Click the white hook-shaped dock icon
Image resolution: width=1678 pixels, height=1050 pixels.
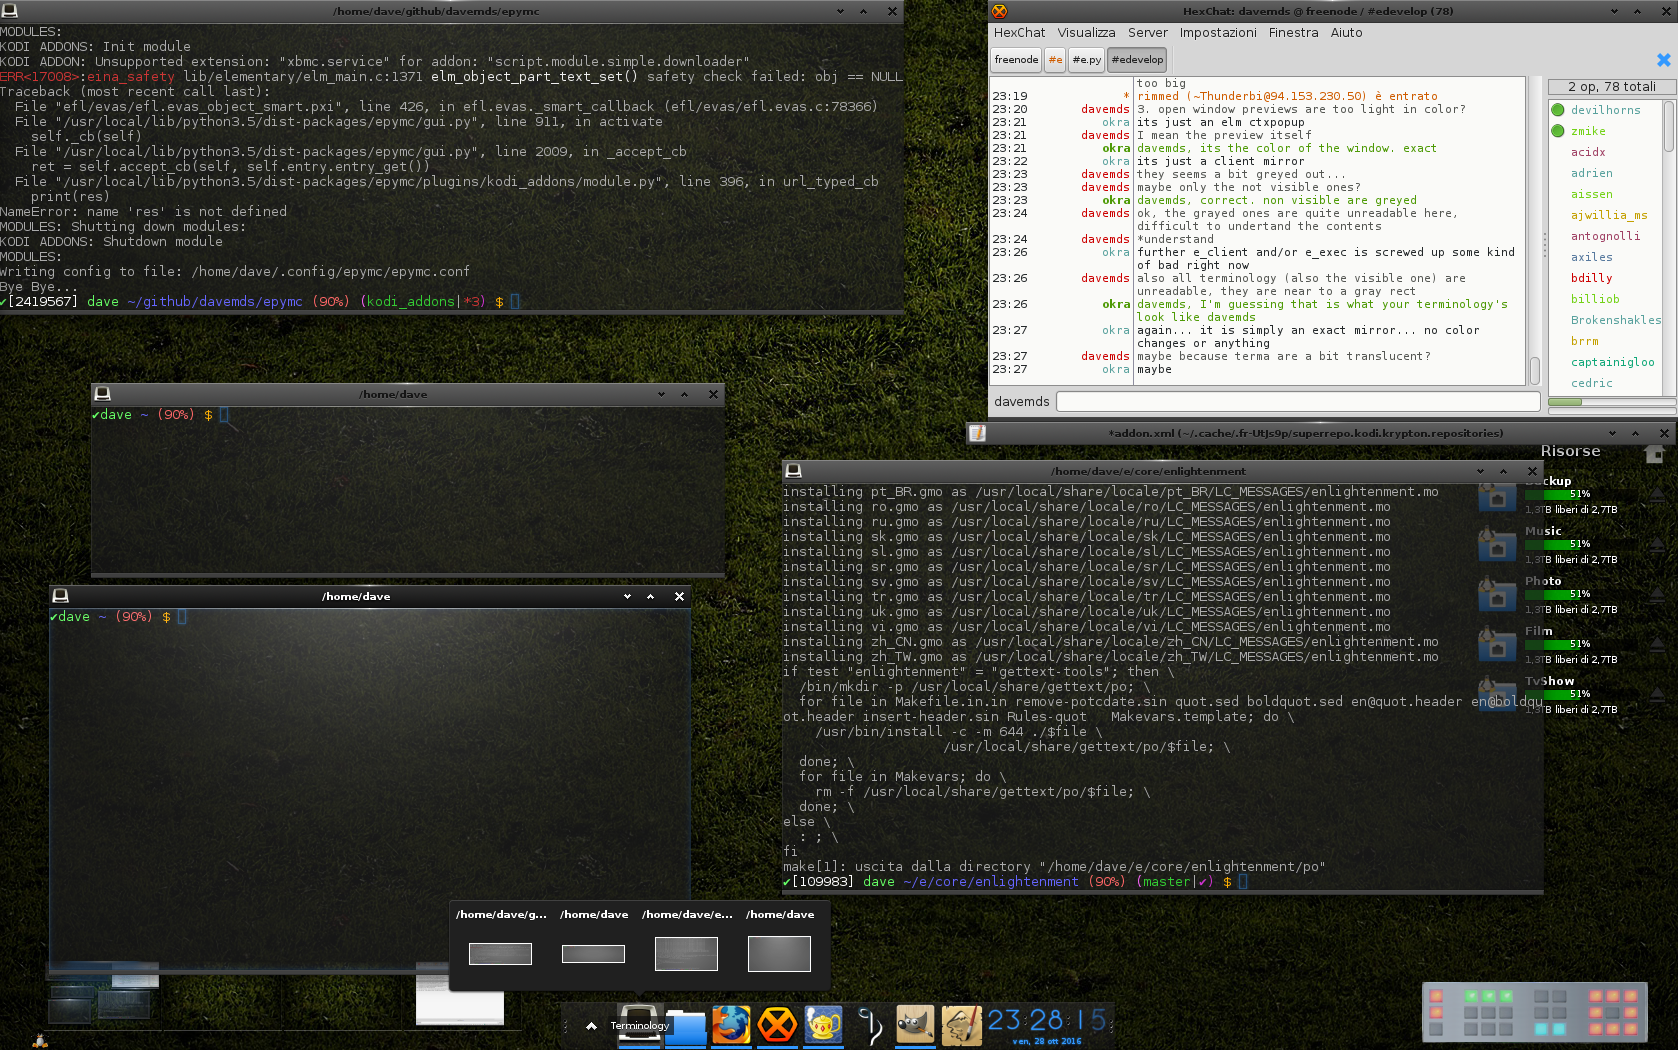click(869, 1025)
